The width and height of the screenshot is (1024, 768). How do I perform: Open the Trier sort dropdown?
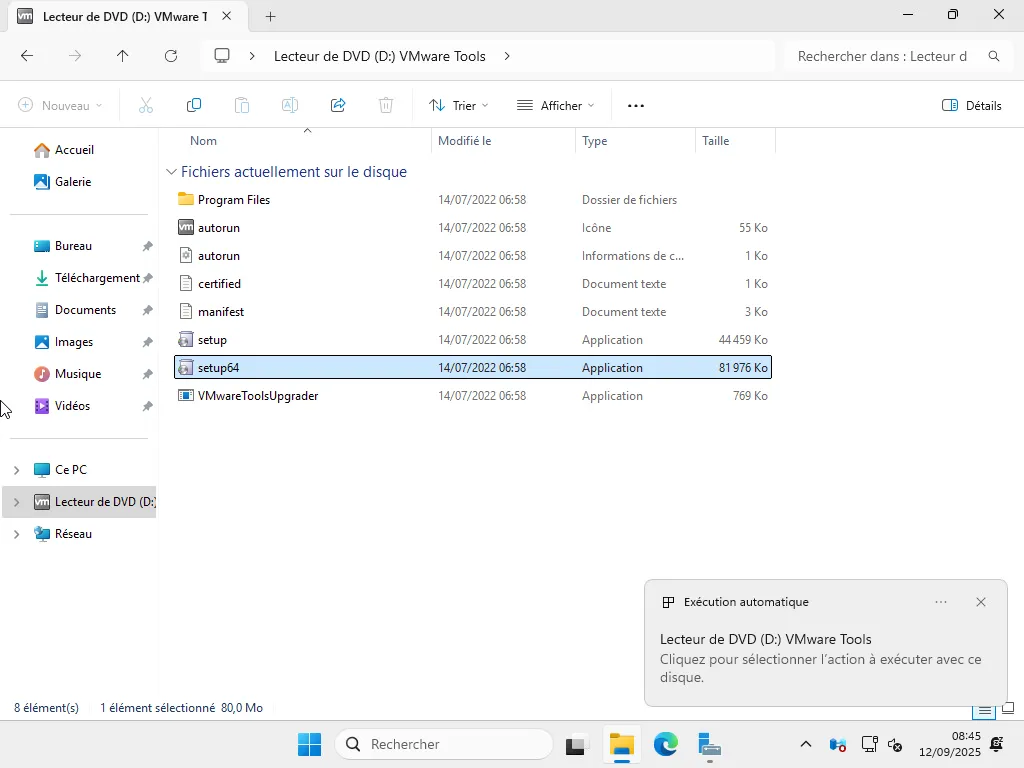[x=458, y=105]
